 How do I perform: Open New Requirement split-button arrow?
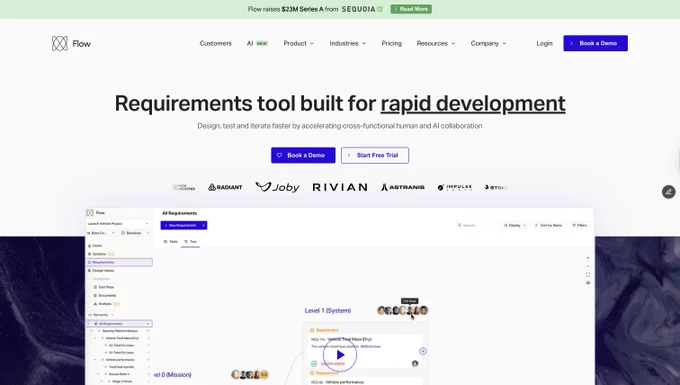click(203, 225)
